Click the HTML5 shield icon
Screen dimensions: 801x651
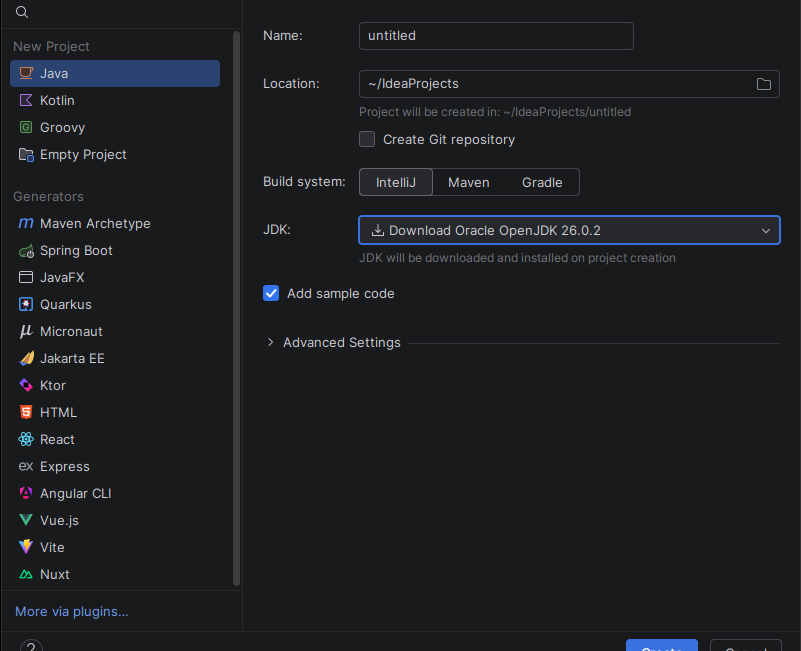pyautogui.click(x=26, y=412)
